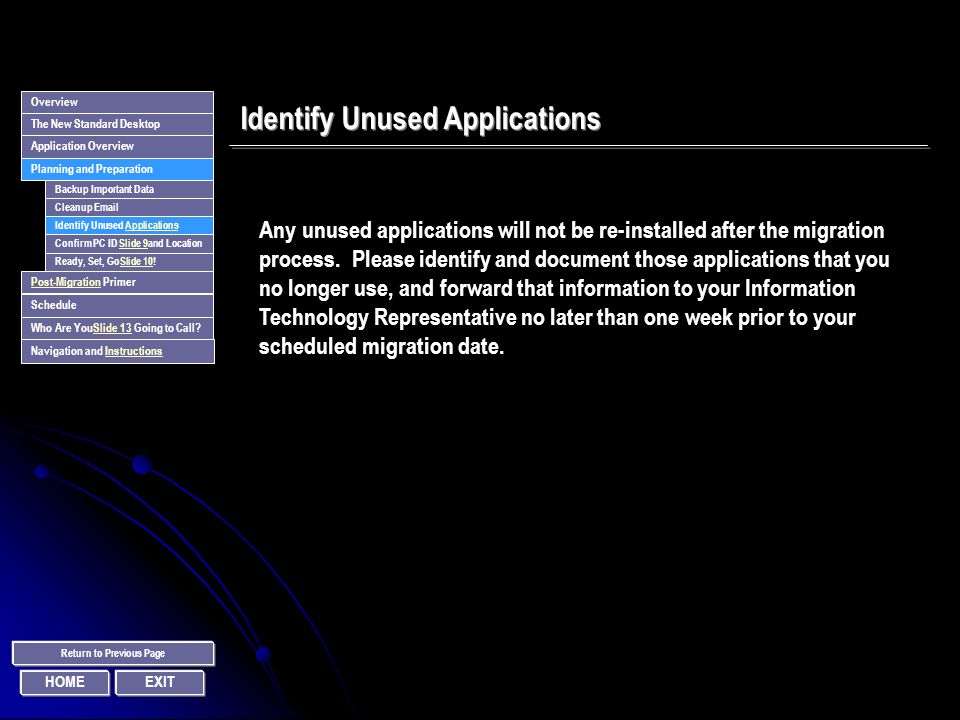Click the EXIT button
960x720 pixels.
(x=160, y=682)
